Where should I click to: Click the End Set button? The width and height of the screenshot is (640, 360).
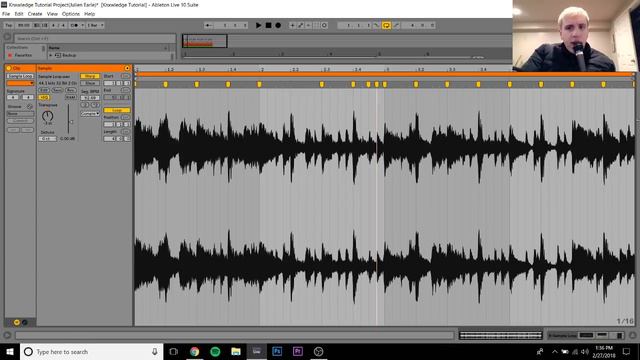click(x=125, y=90)
